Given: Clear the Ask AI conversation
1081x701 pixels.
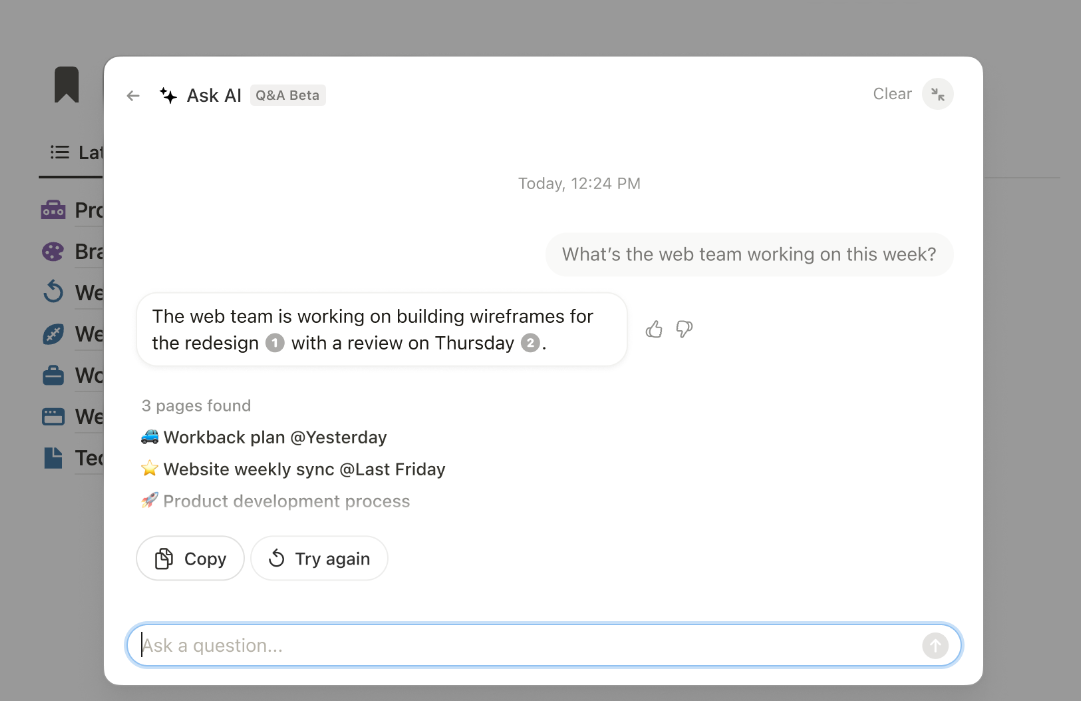Looking at the screenshot, I should pyautogui.click(x=892, y=94).
